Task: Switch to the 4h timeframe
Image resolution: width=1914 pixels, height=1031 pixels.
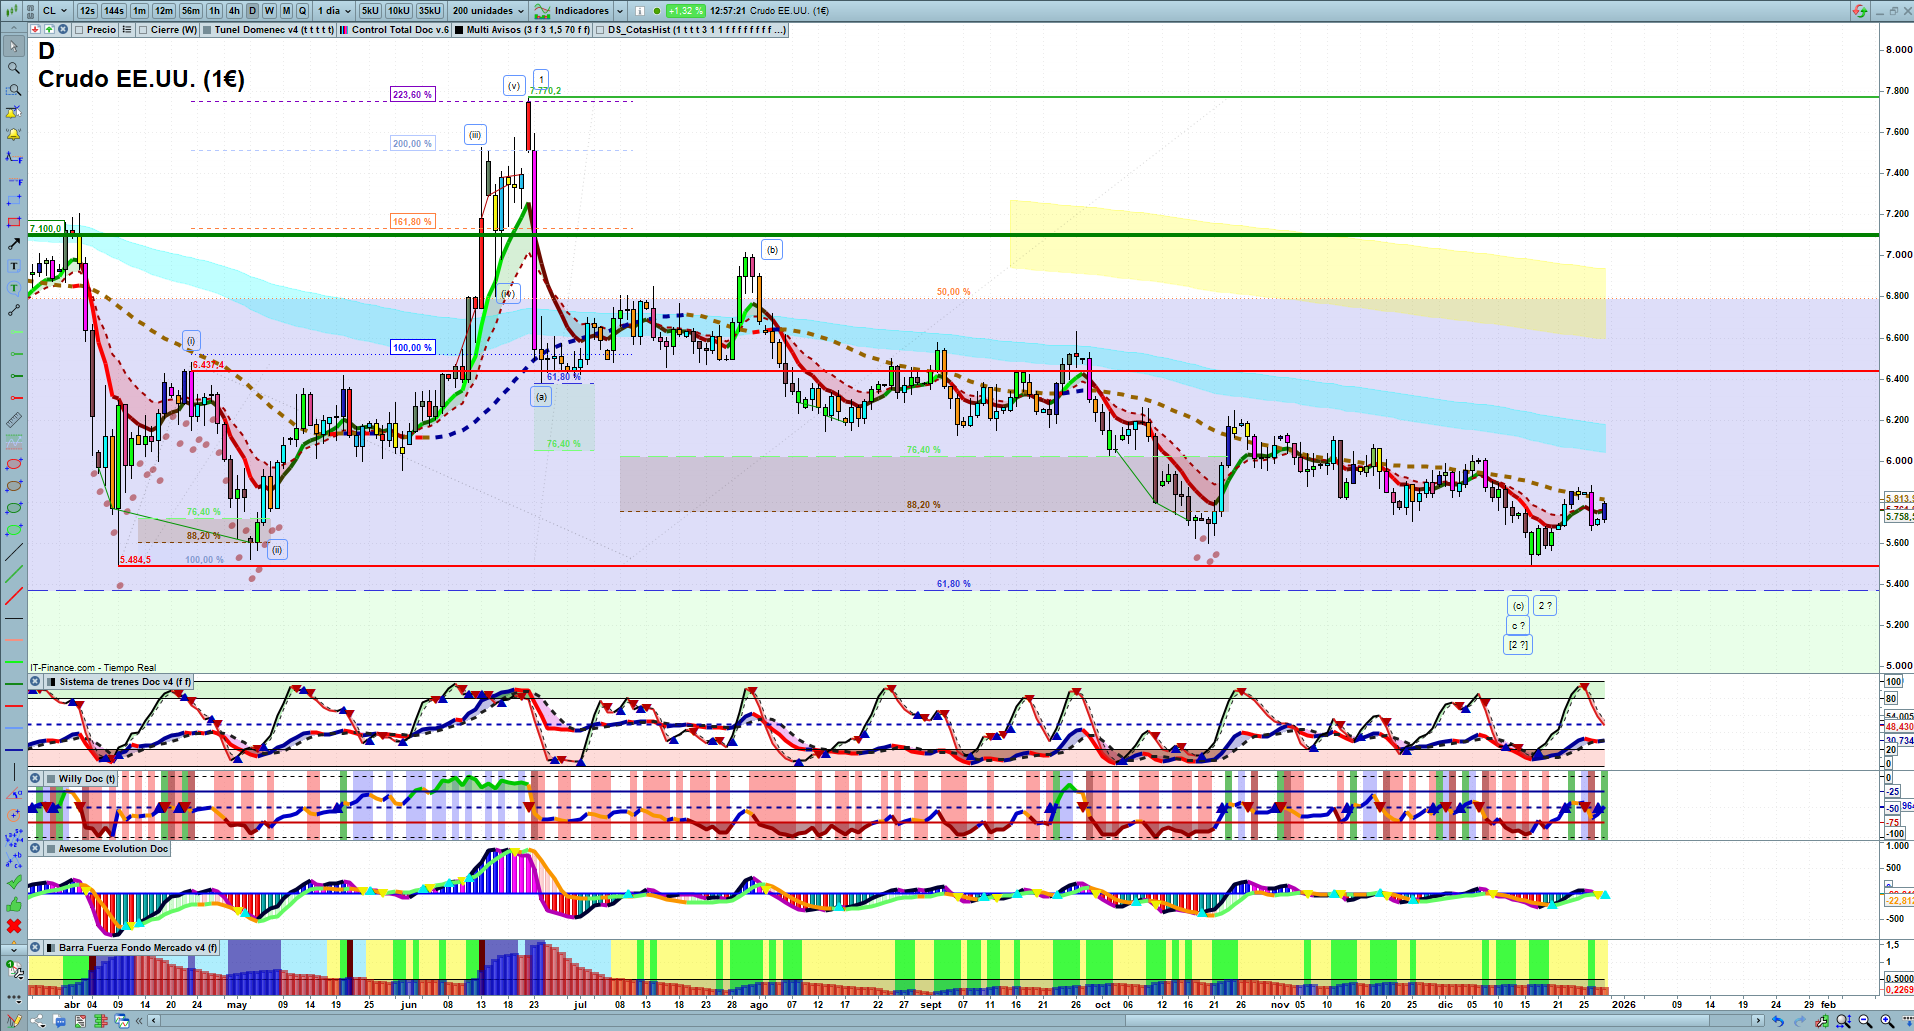Action: 234,11
